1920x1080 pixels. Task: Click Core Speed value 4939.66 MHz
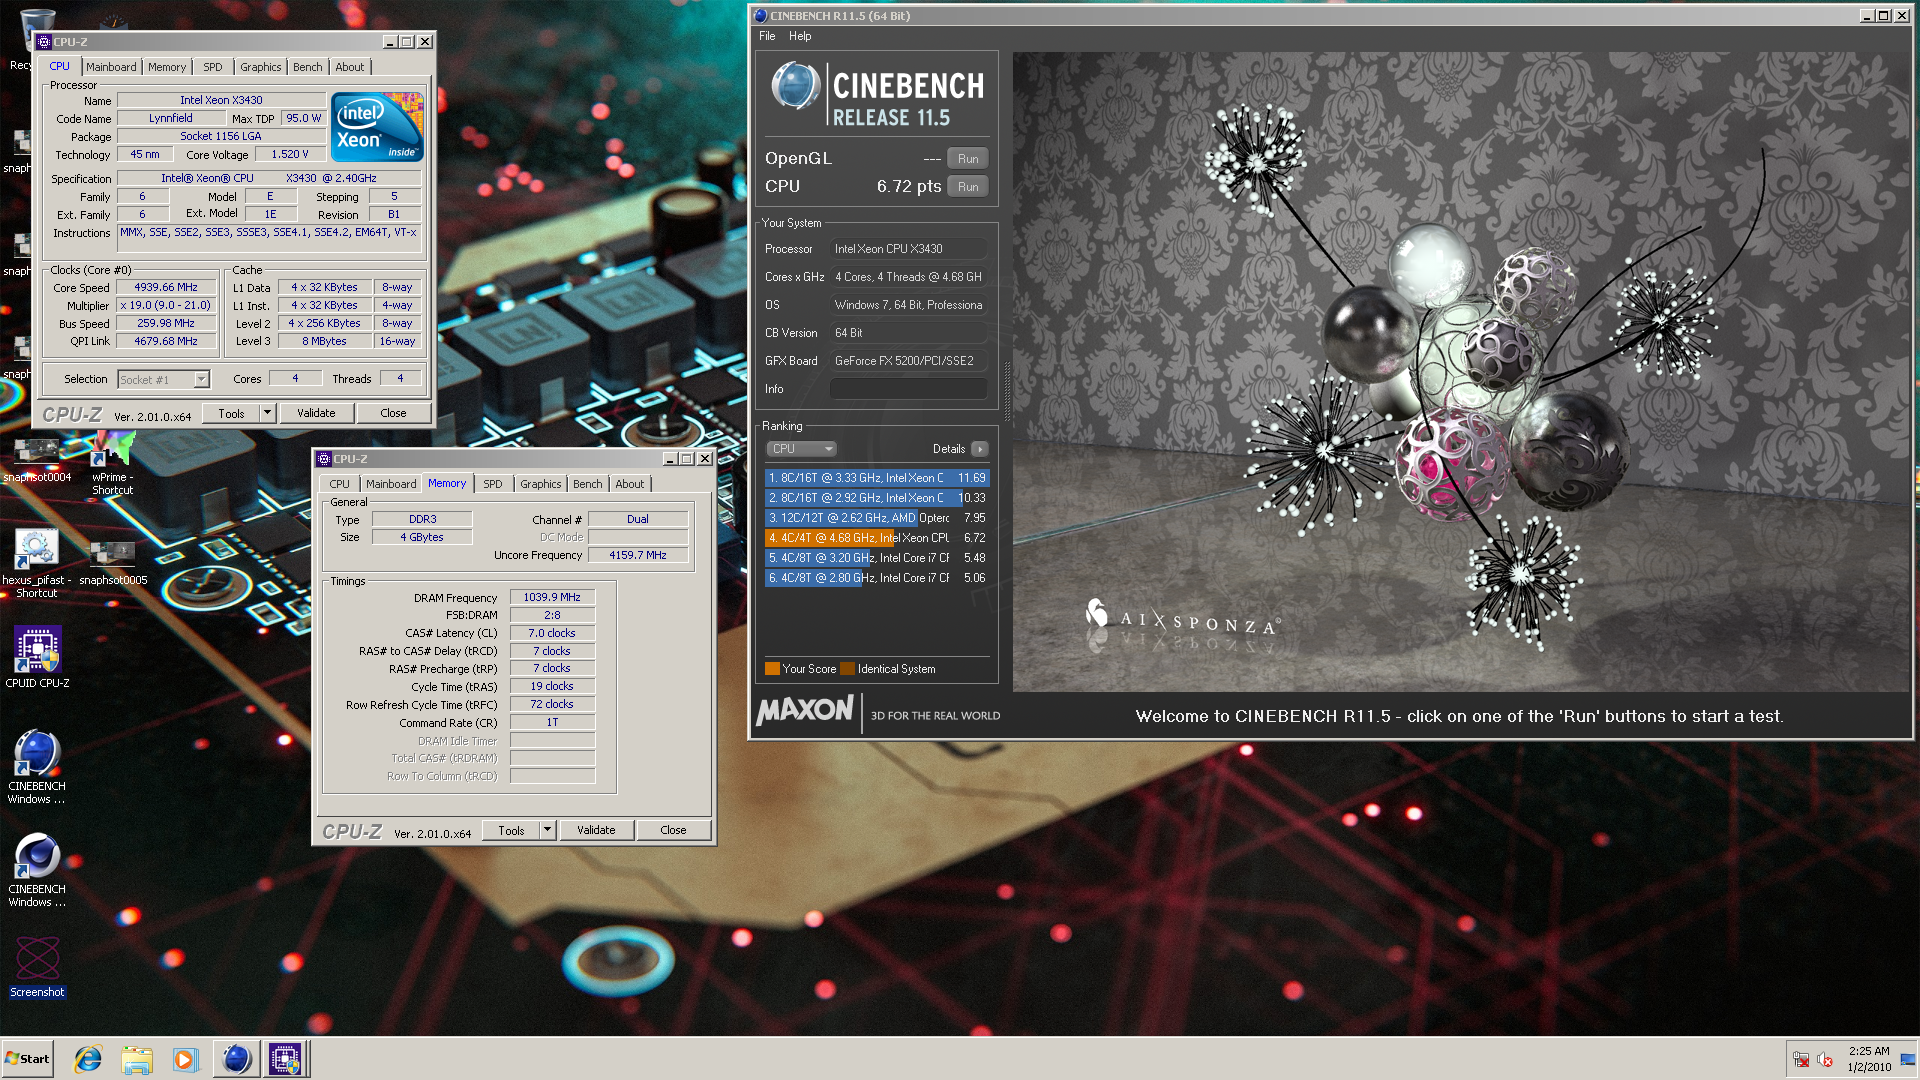pyautogui.click(x=166, y=288)
